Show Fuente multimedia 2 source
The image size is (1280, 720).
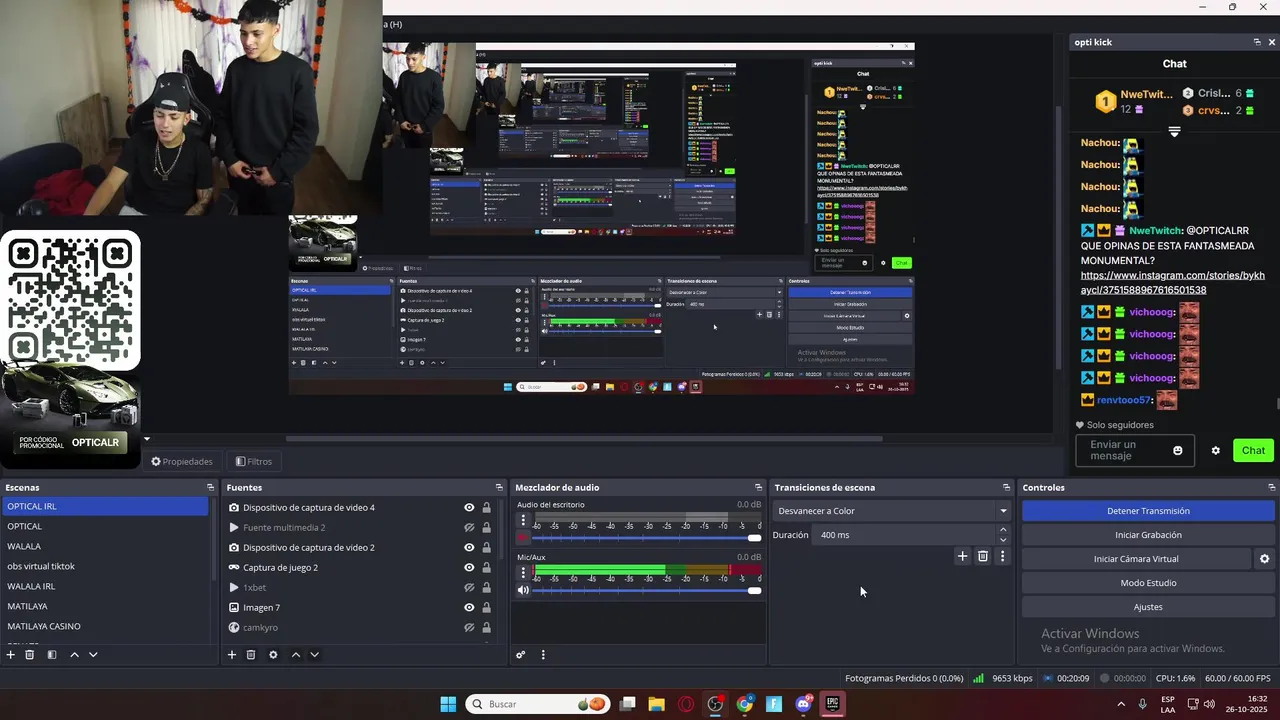click(469, 528)
